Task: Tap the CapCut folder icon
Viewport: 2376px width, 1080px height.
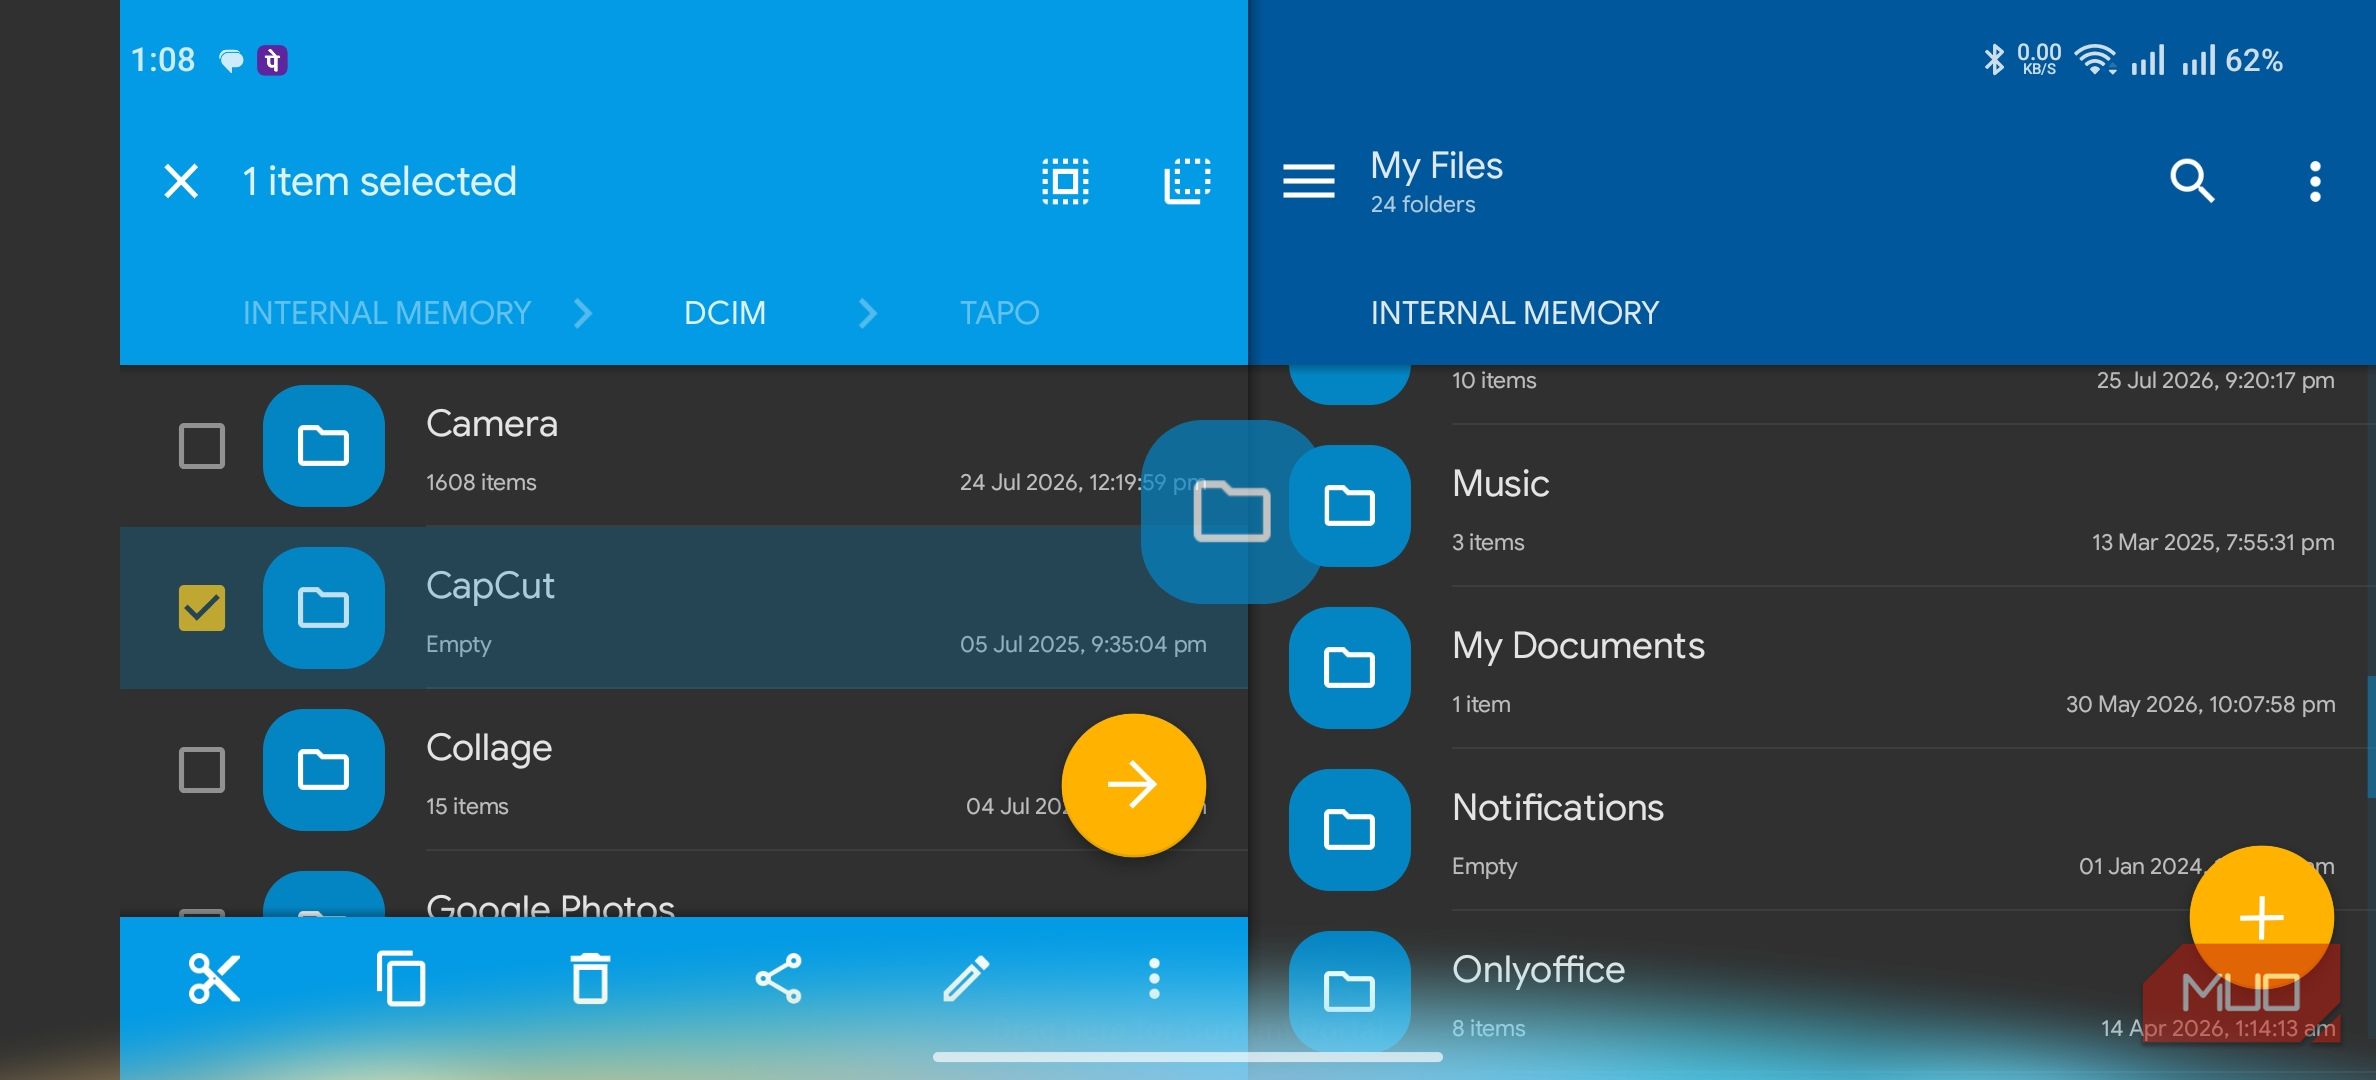Action: click(323, 608)
